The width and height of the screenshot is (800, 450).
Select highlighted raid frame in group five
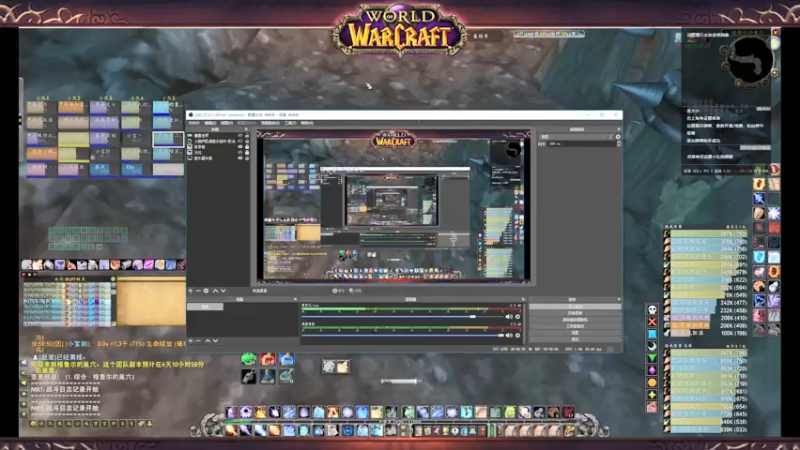pyautogui.click(x=168, y=139)
